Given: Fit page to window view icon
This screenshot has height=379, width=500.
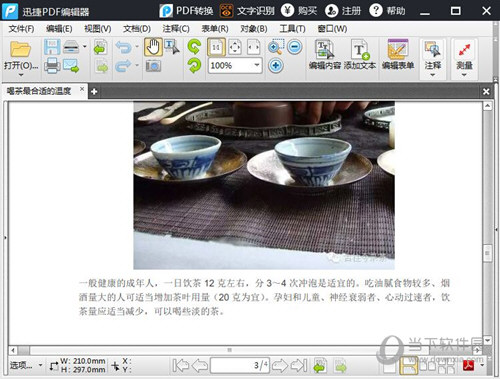Looking at the screenshot, I should pos(235,47).
